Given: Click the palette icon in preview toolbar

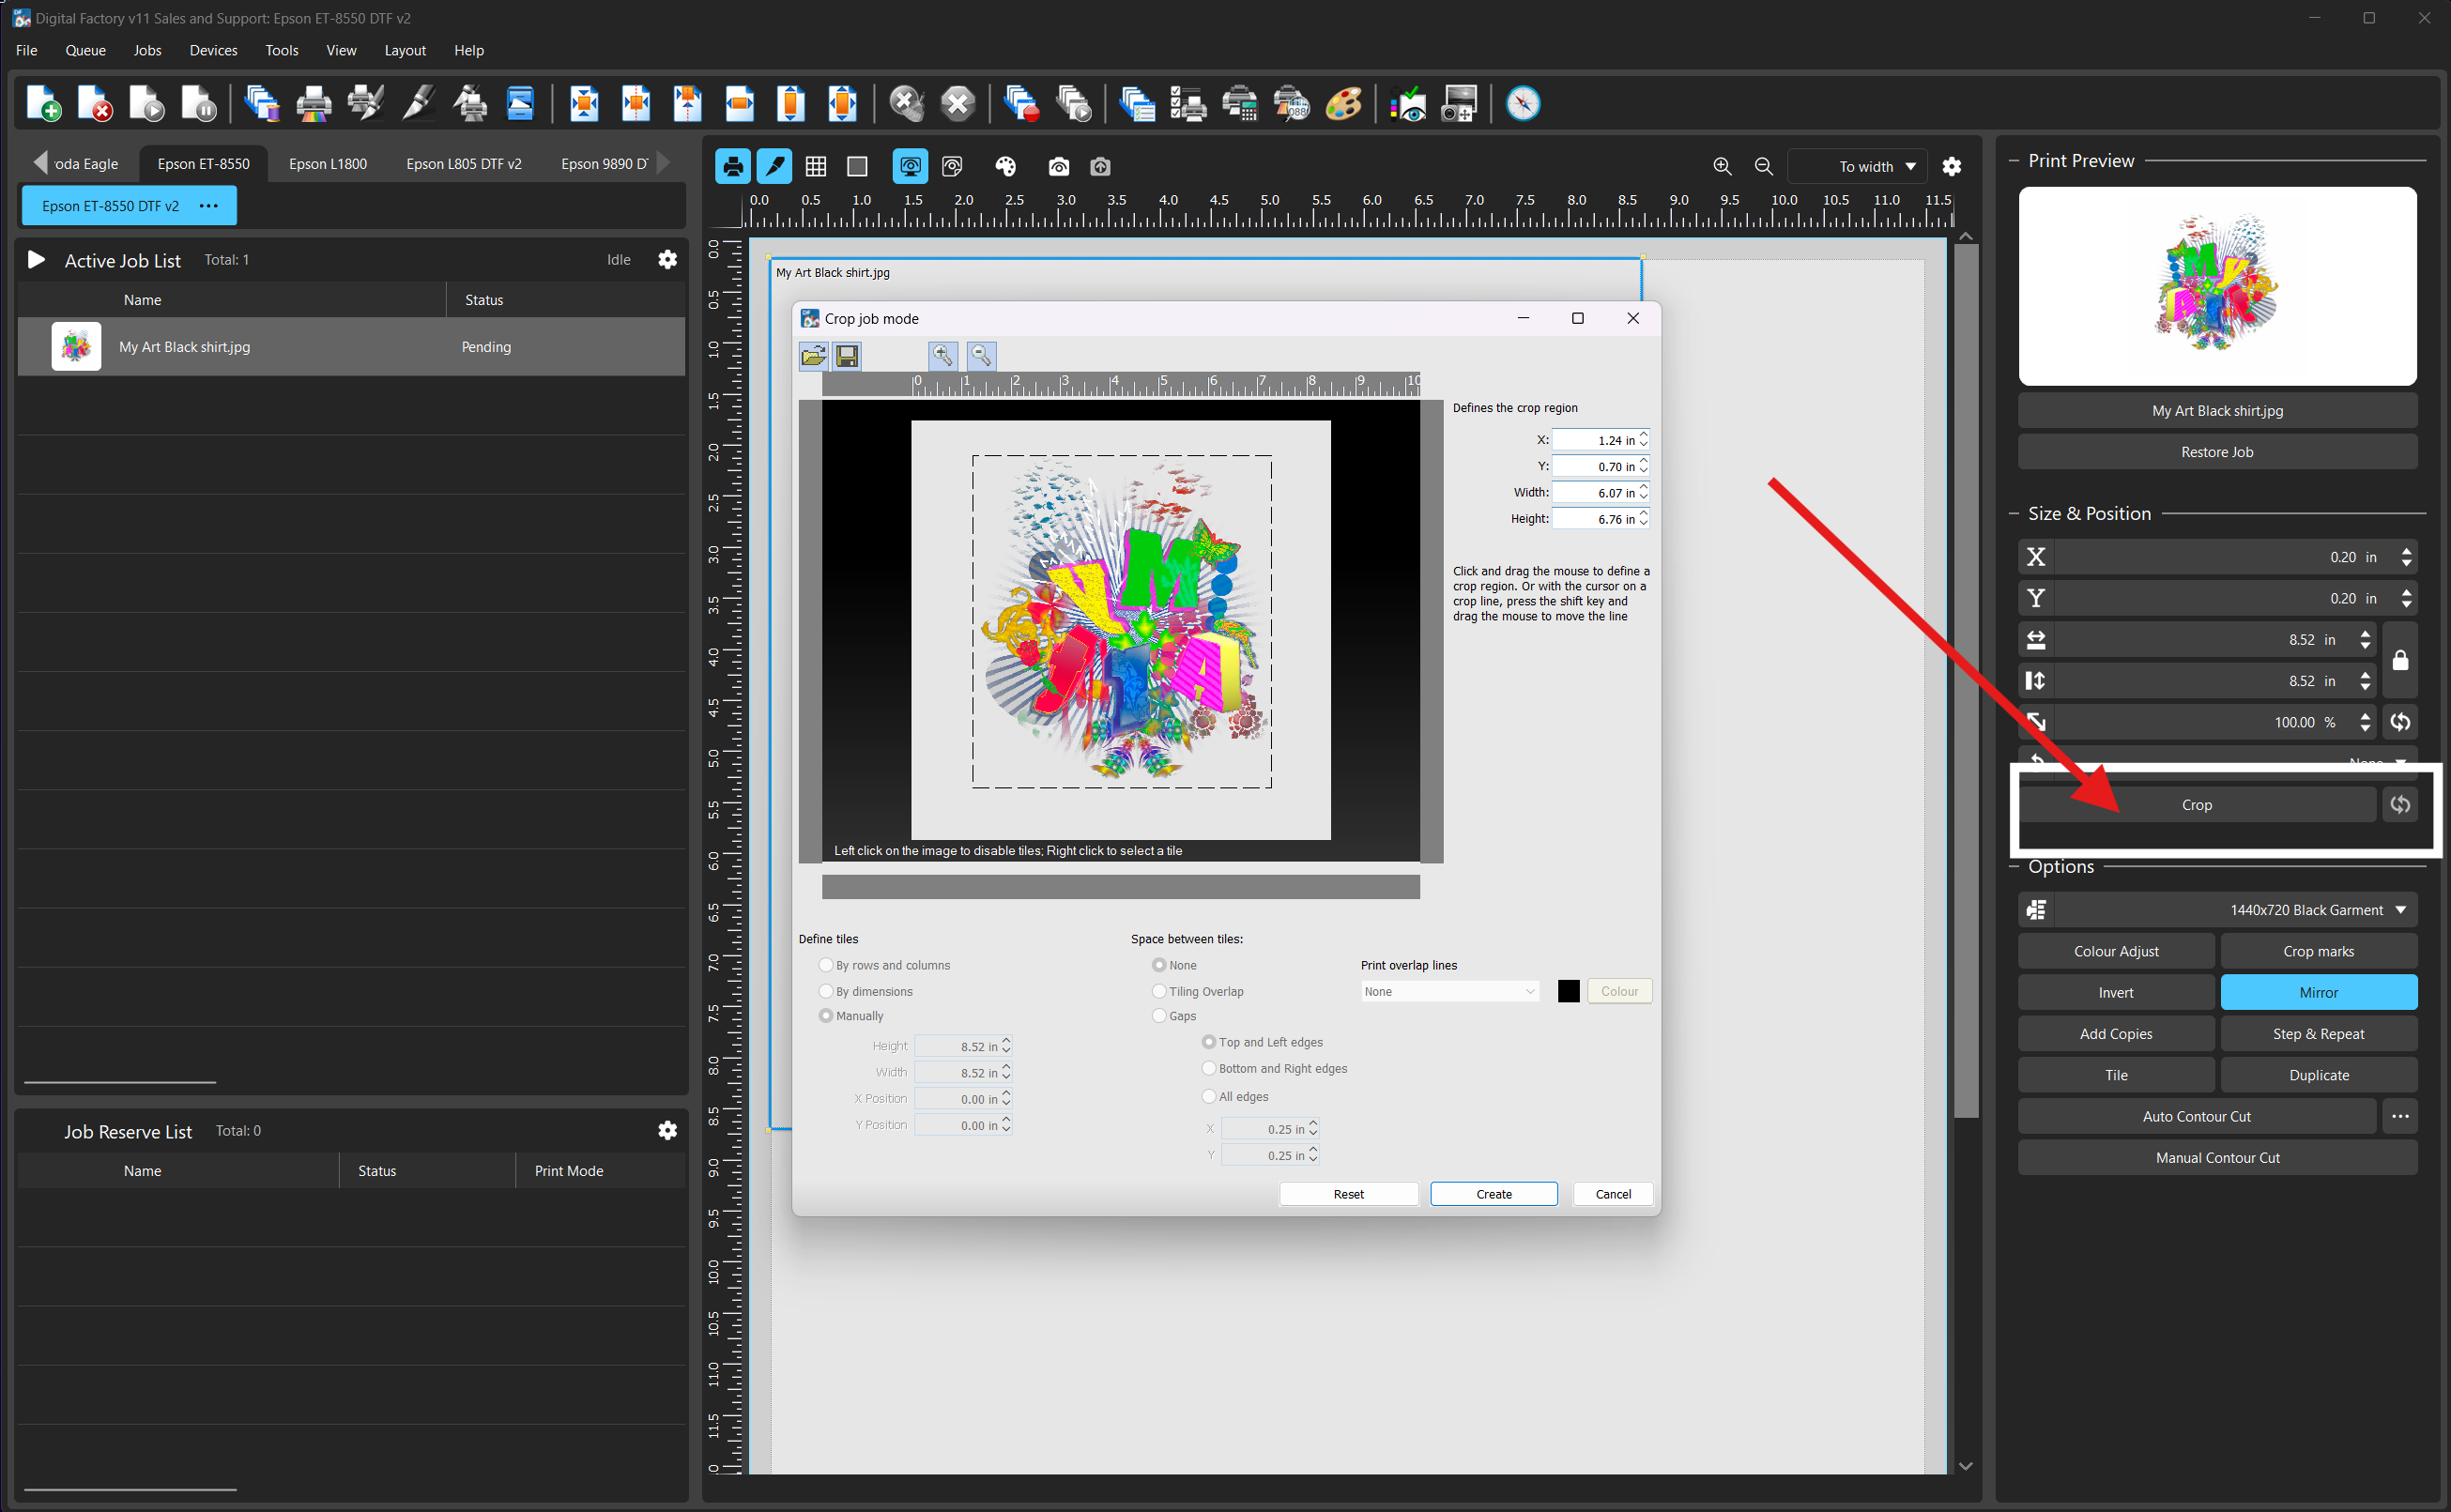Looking at the screenshot, I should click(1005, 166).
